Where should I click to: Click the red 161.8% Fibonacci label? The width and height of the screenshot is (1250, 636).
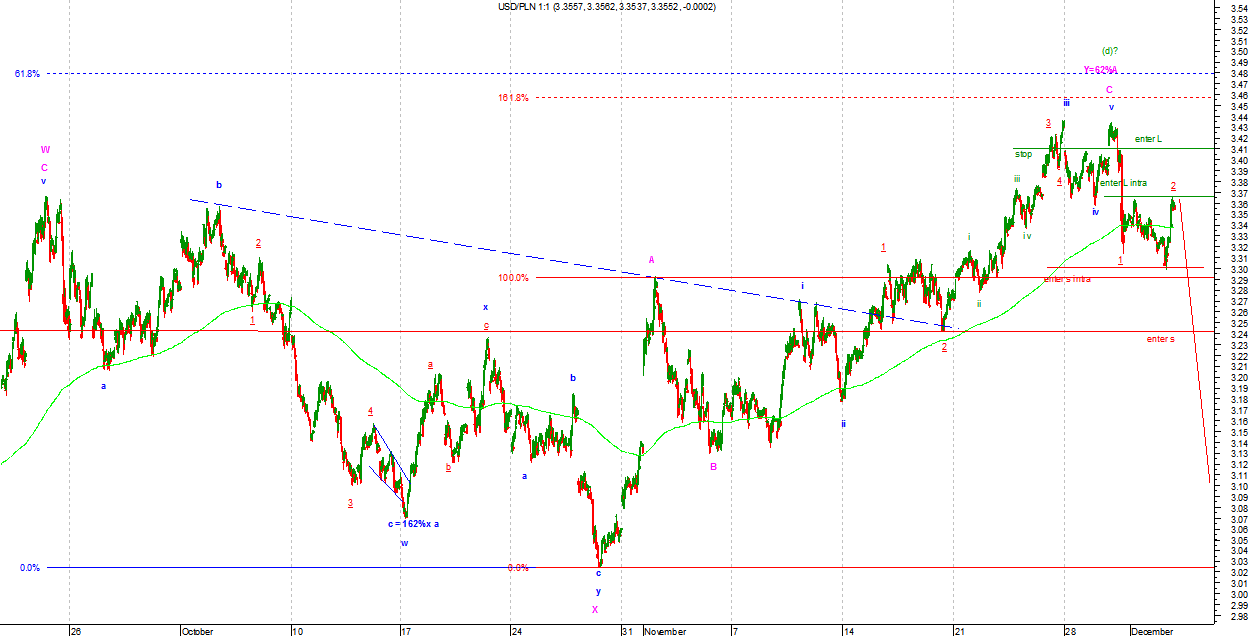(x=512, y=98)
